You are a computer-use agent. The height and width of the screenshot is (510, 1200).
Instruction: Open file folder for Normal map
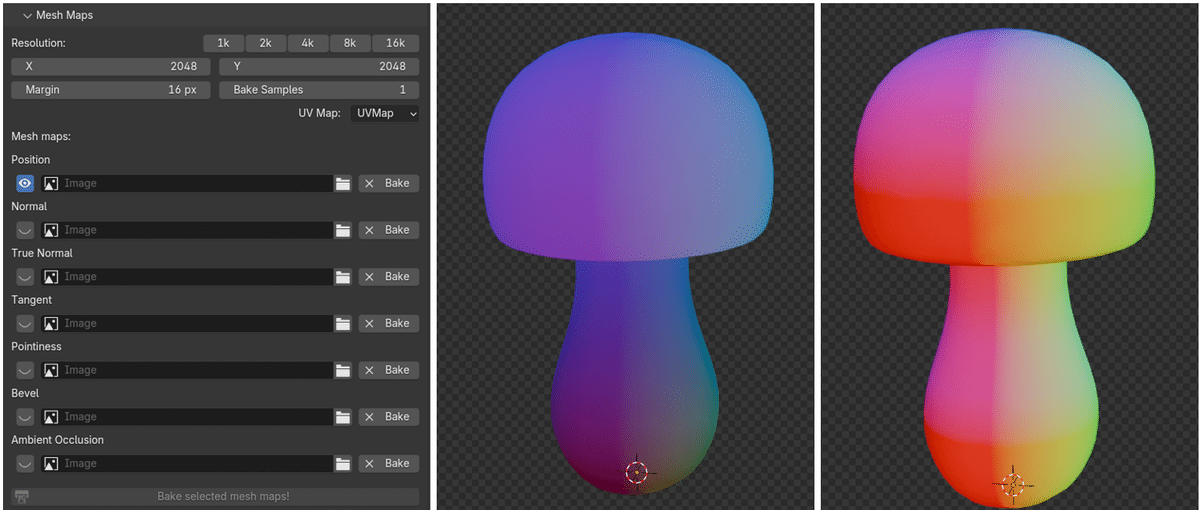click(x=343, y=230)
